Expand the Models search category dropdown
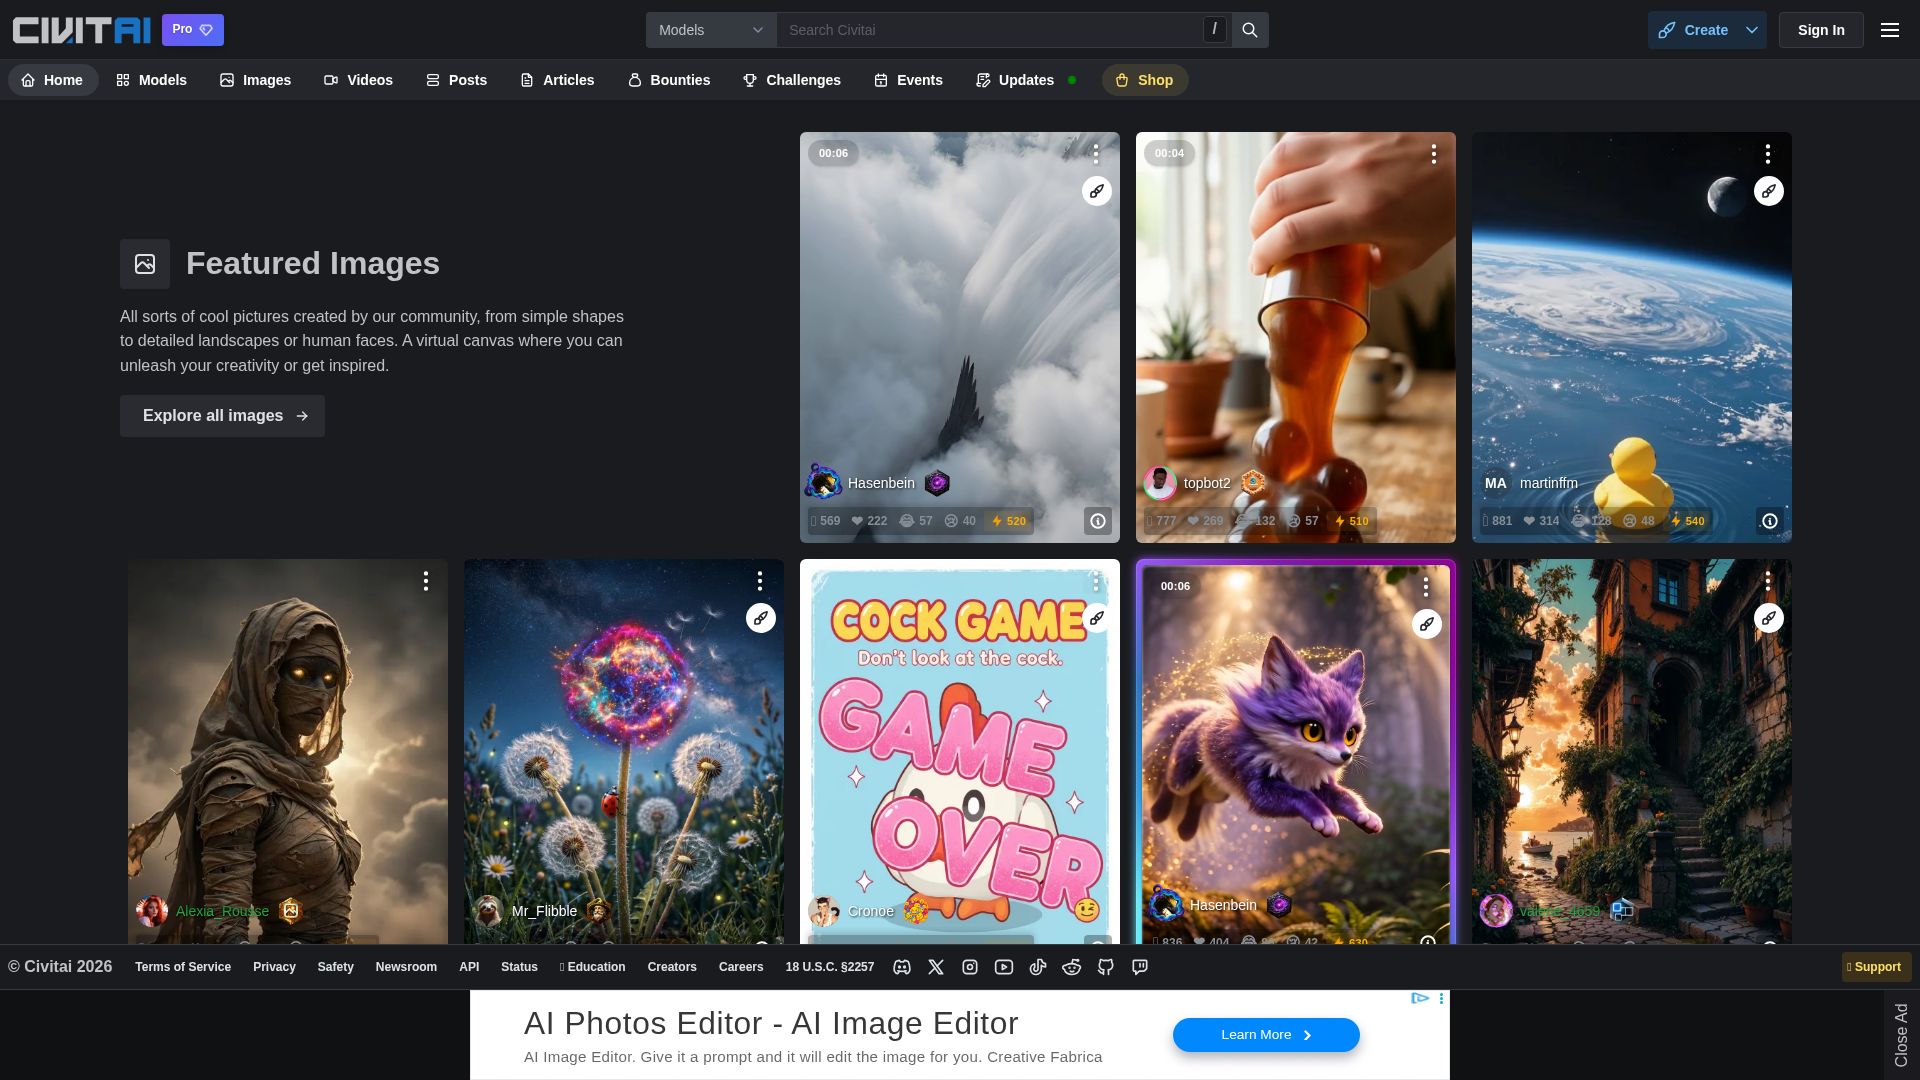1920x1080 pixels. pyautogui.click(x=711, y=30)
